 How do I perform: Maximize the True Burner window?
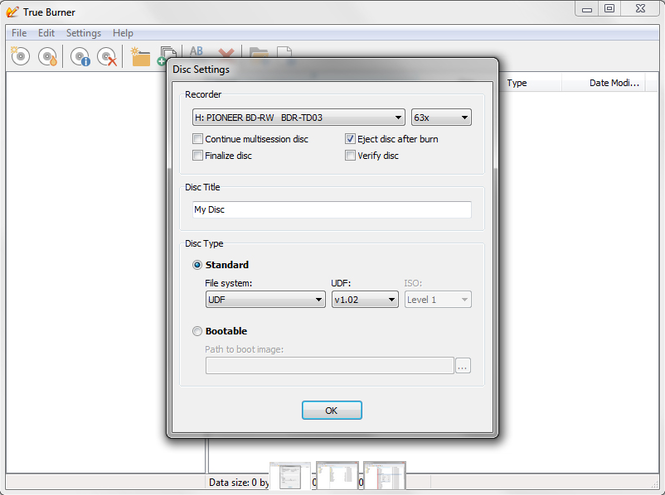(609, 9)
